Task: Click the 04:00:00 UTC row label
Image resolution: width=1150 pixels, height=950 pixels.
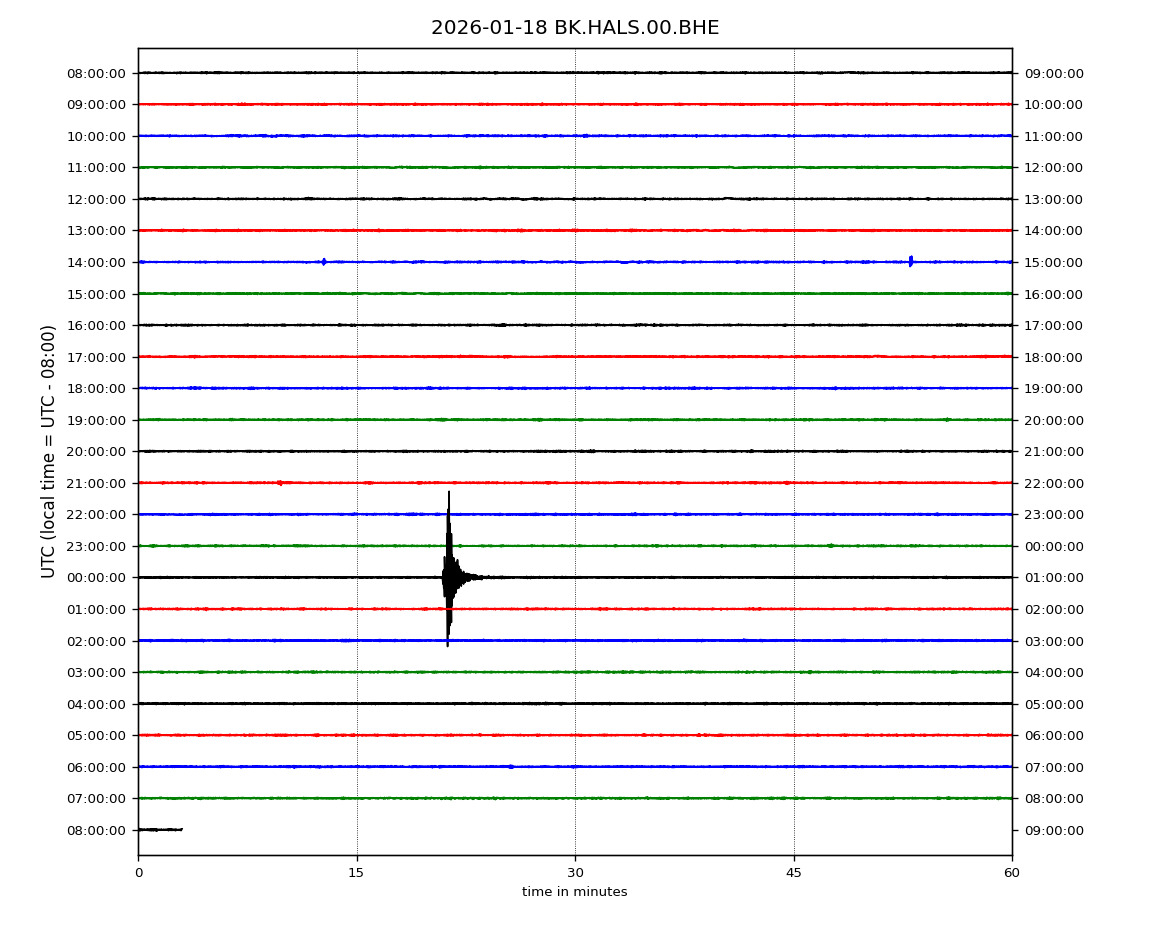Action: coord(97,704)
